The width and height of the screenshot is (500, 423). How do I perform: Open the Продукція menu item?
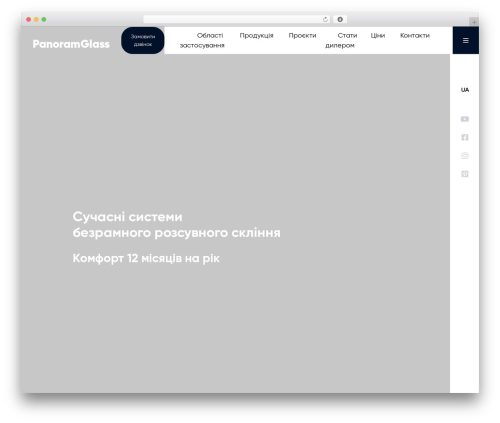point(256,35)
